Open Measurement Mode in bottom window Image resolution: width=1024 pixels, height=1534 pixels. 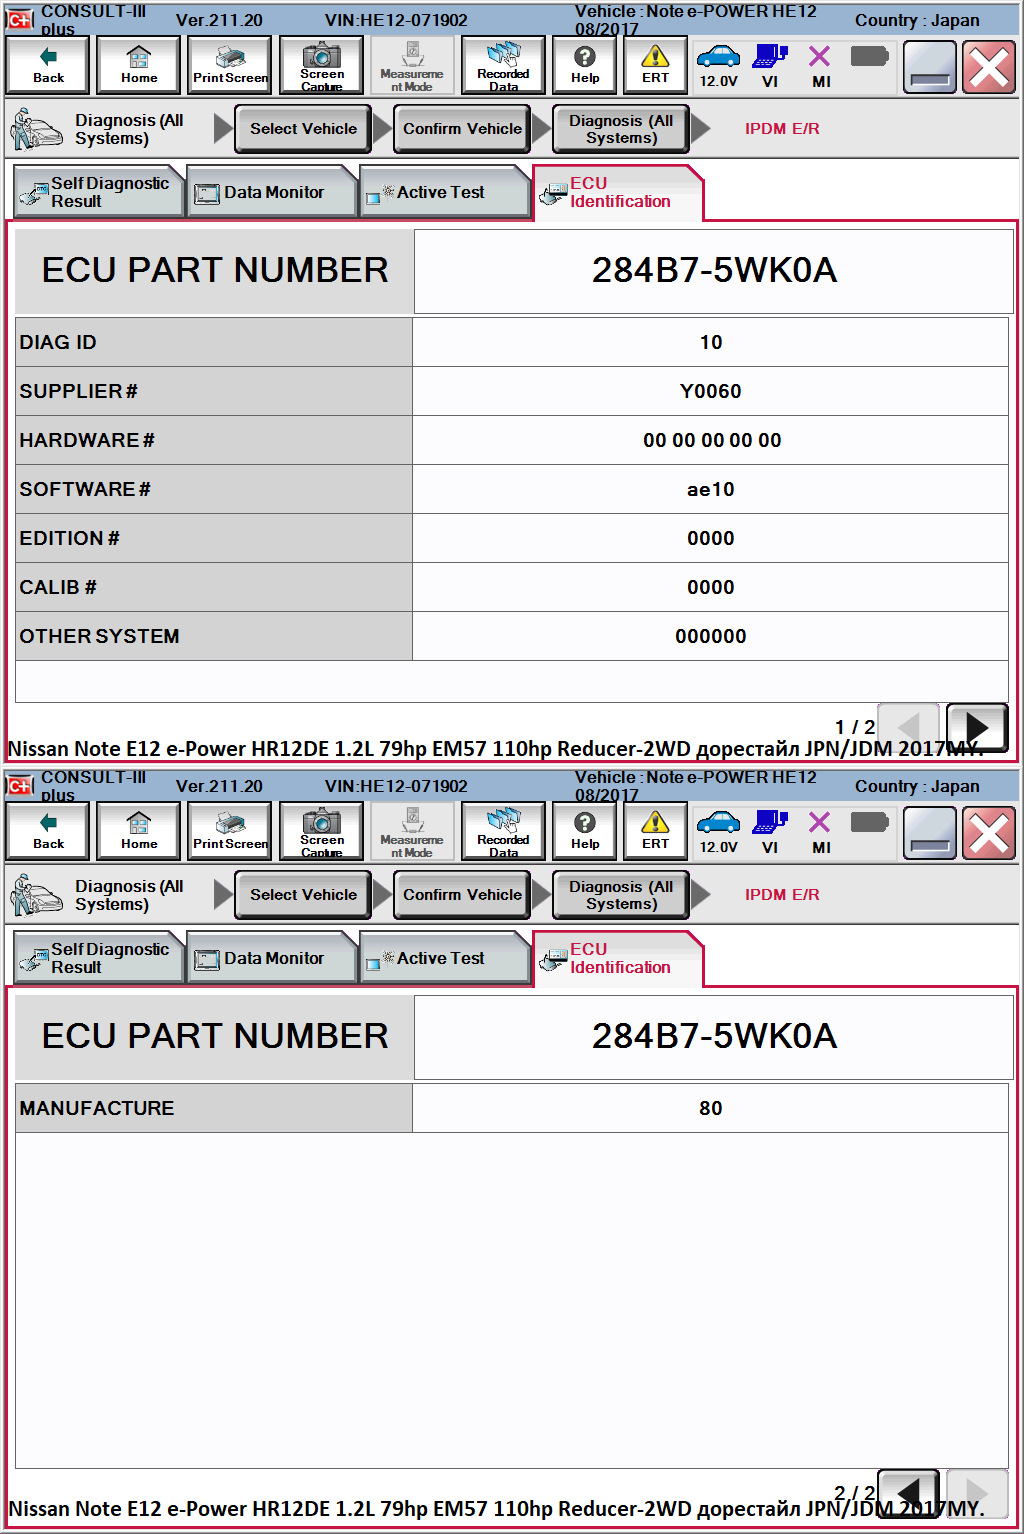(412, 831)
